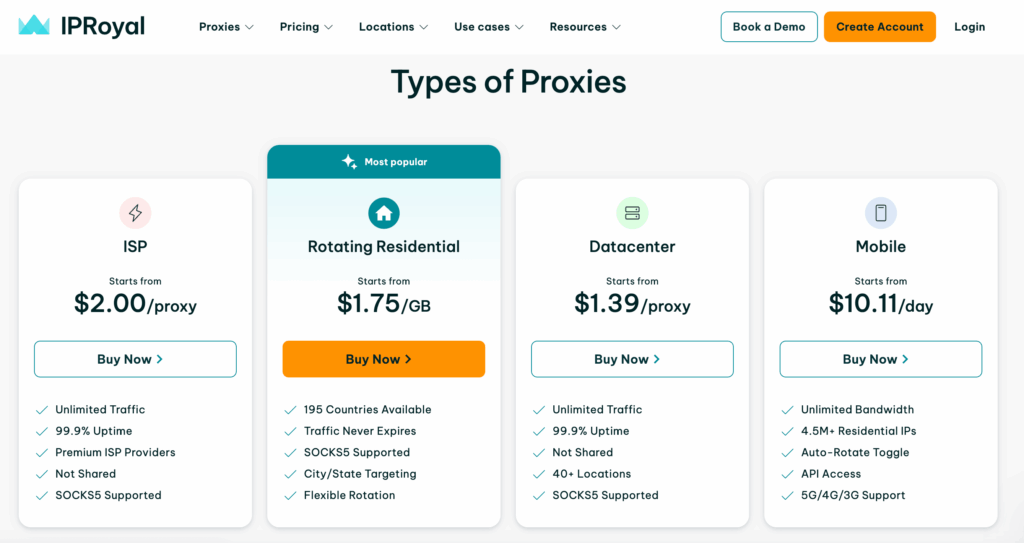Click the checkmark beside 195 Countries Available
The image size is (1024, 543).
290,410
